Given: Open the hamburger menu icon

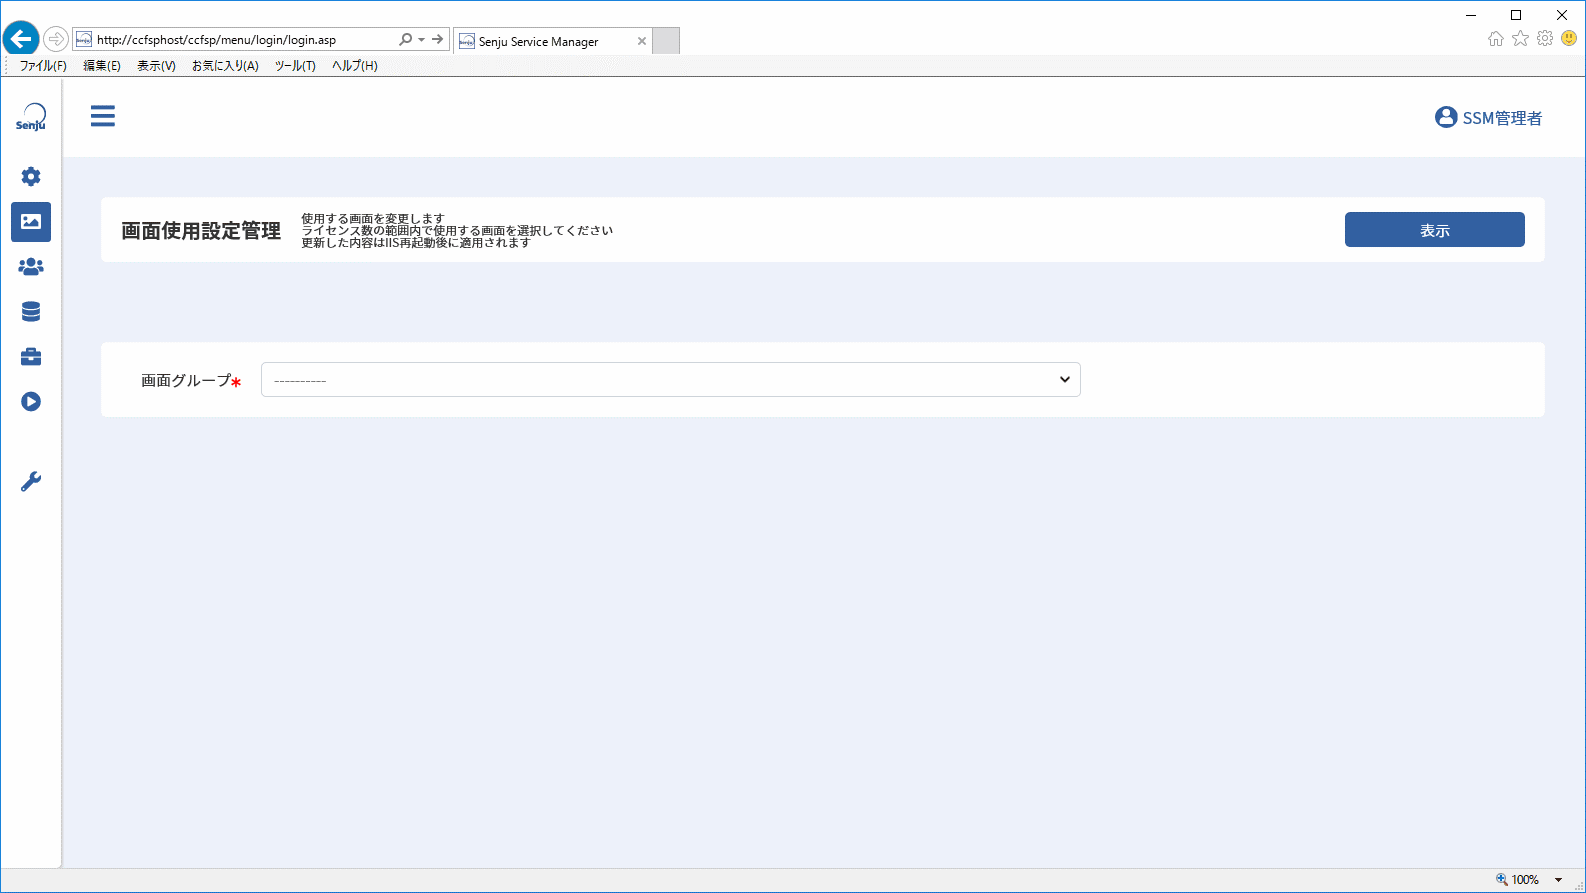Looking at the screenshot, I should click(x=102, y=116).
